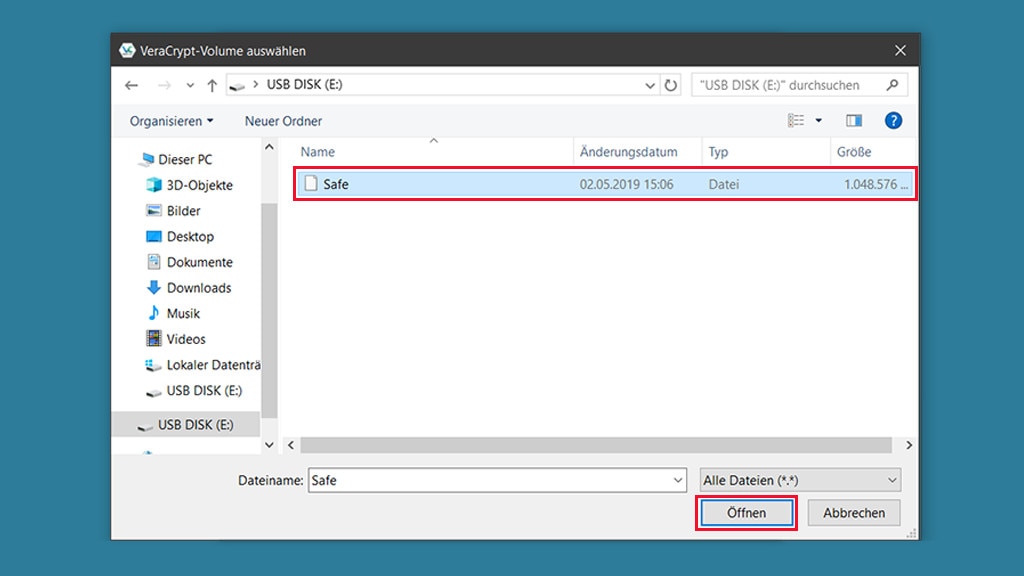The height and width of the screenshot is (576, 1024).
Task: Expand the Dateiname history dropdown
Action: pyautogui.click(x=677, y=480)
